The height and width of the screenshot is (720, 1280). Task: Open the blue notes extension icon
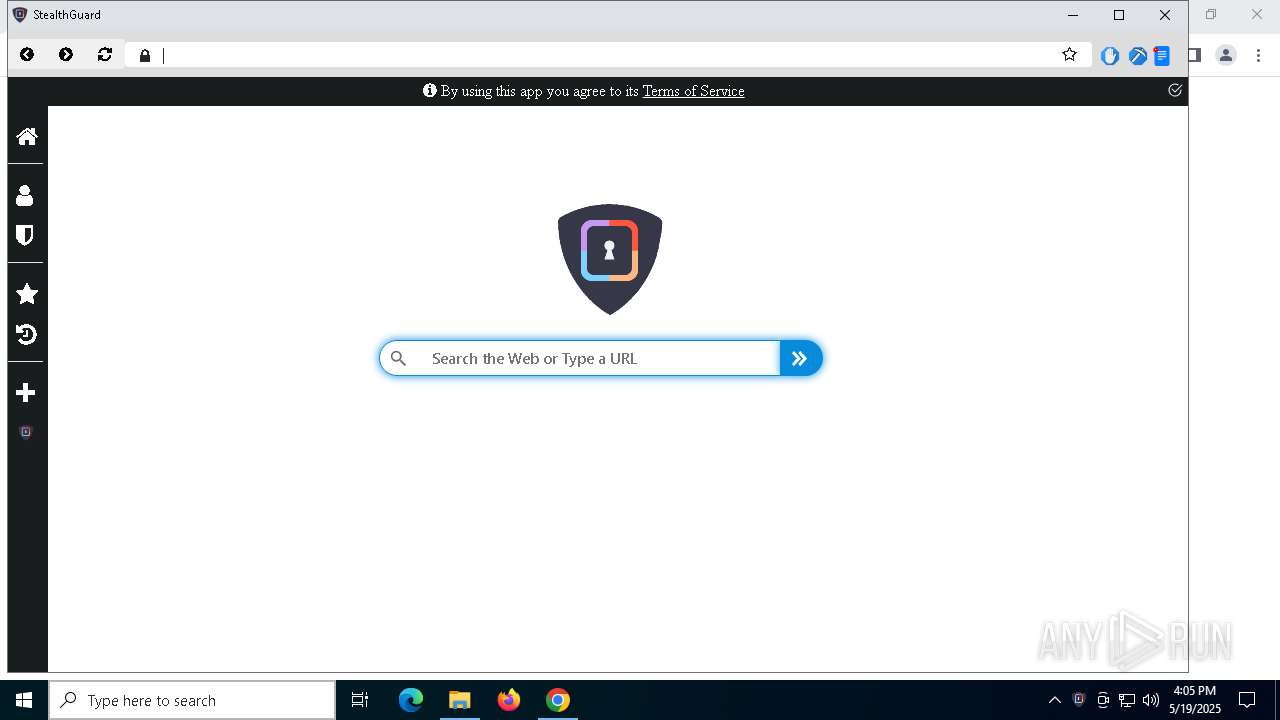(1161, 56)
